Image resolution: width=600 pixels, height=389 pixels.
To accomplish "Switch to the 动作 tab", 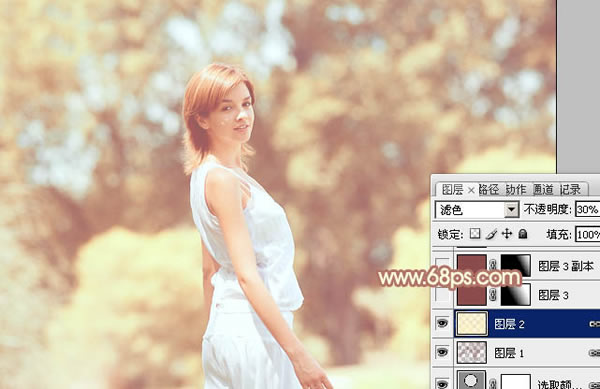I will tap(516, 189).
